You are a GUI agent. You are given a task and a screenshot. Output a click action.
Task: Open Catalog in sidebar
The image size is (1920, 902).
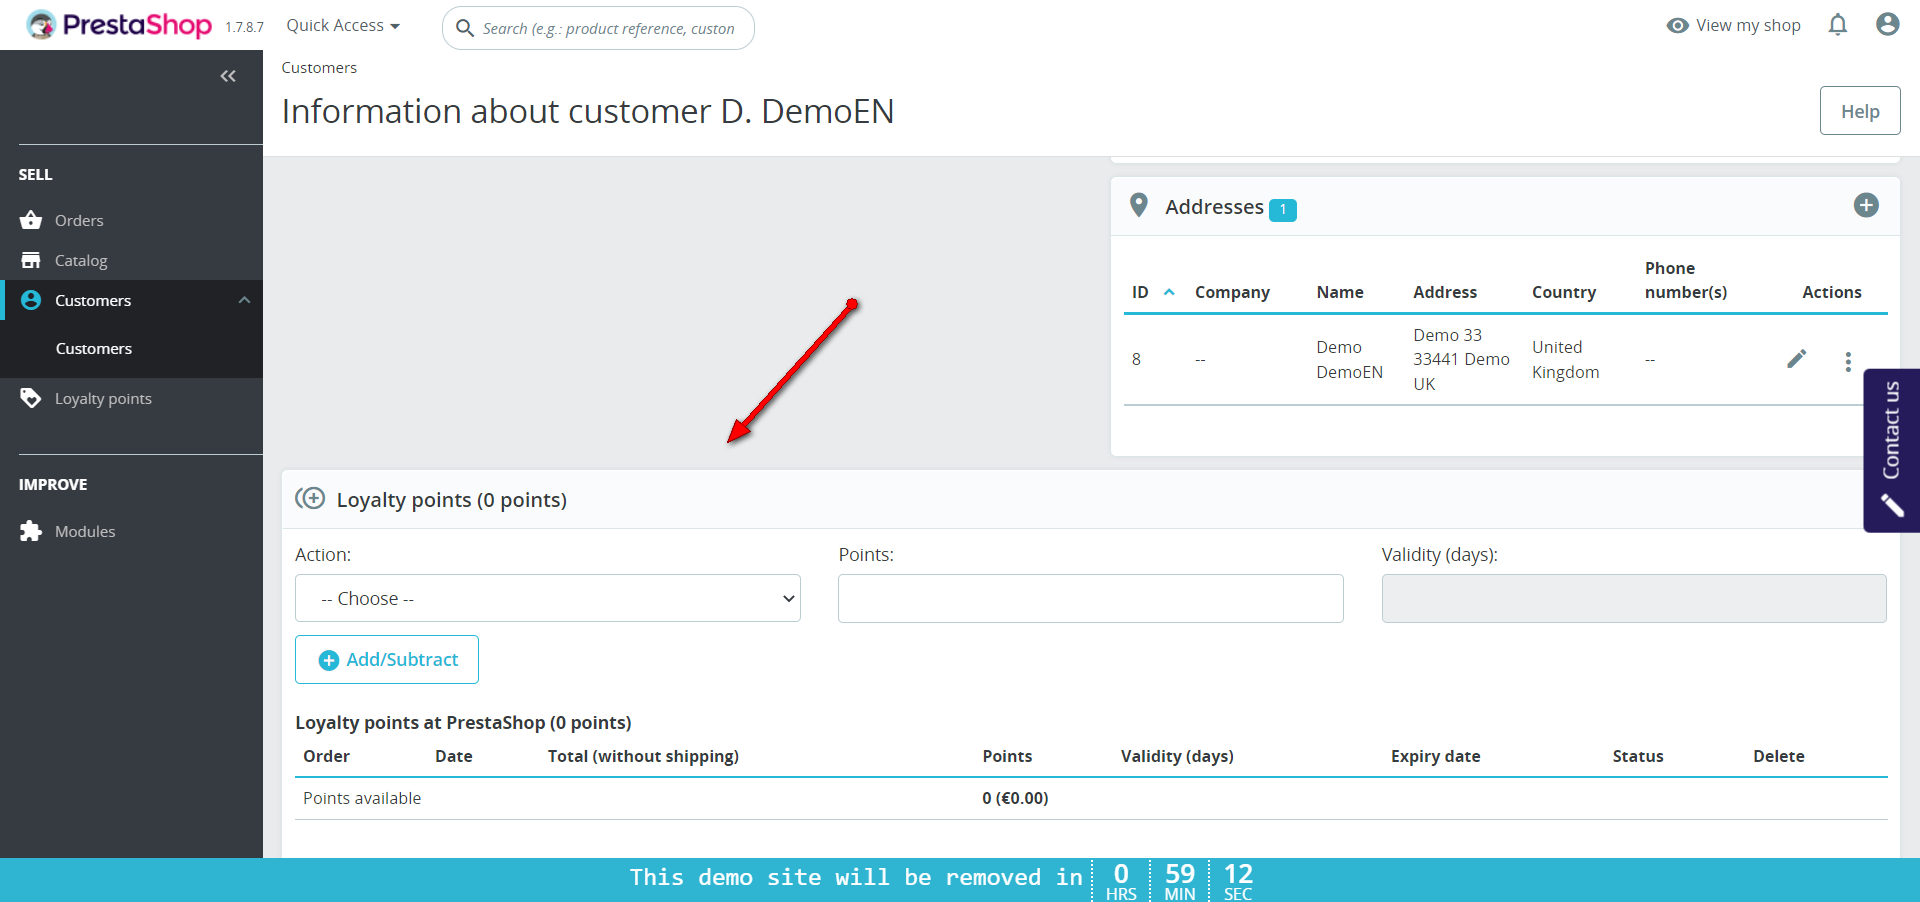(x=81, y=260)
